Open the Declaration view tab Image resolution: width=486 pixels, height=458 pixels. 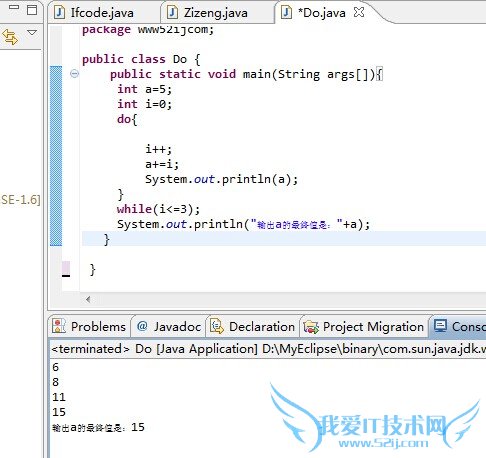coord(253,327)
